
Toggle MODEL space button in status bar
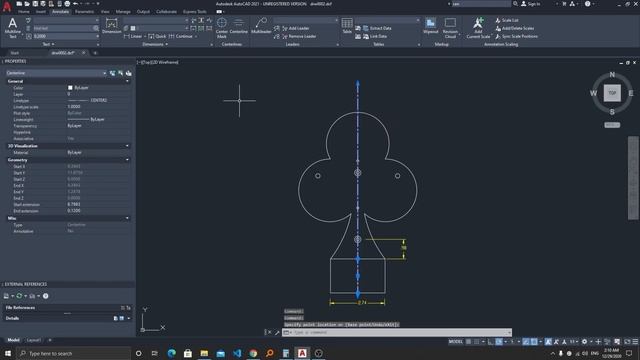point(456,342)
